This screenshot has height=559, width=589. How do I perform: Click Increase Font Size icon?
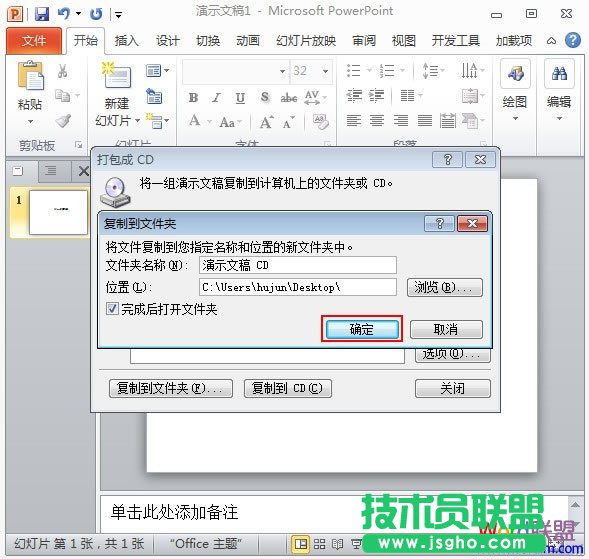tap(266, 122)
